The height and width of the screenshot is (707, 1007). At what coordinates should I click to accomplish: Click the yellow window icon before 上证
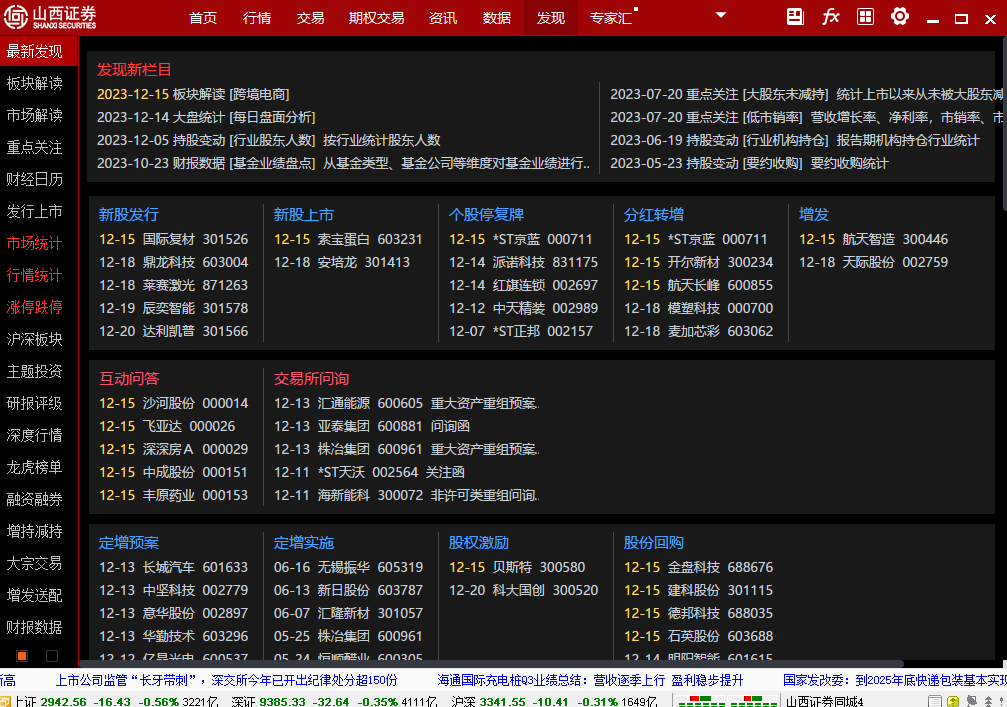coord(6,701)
